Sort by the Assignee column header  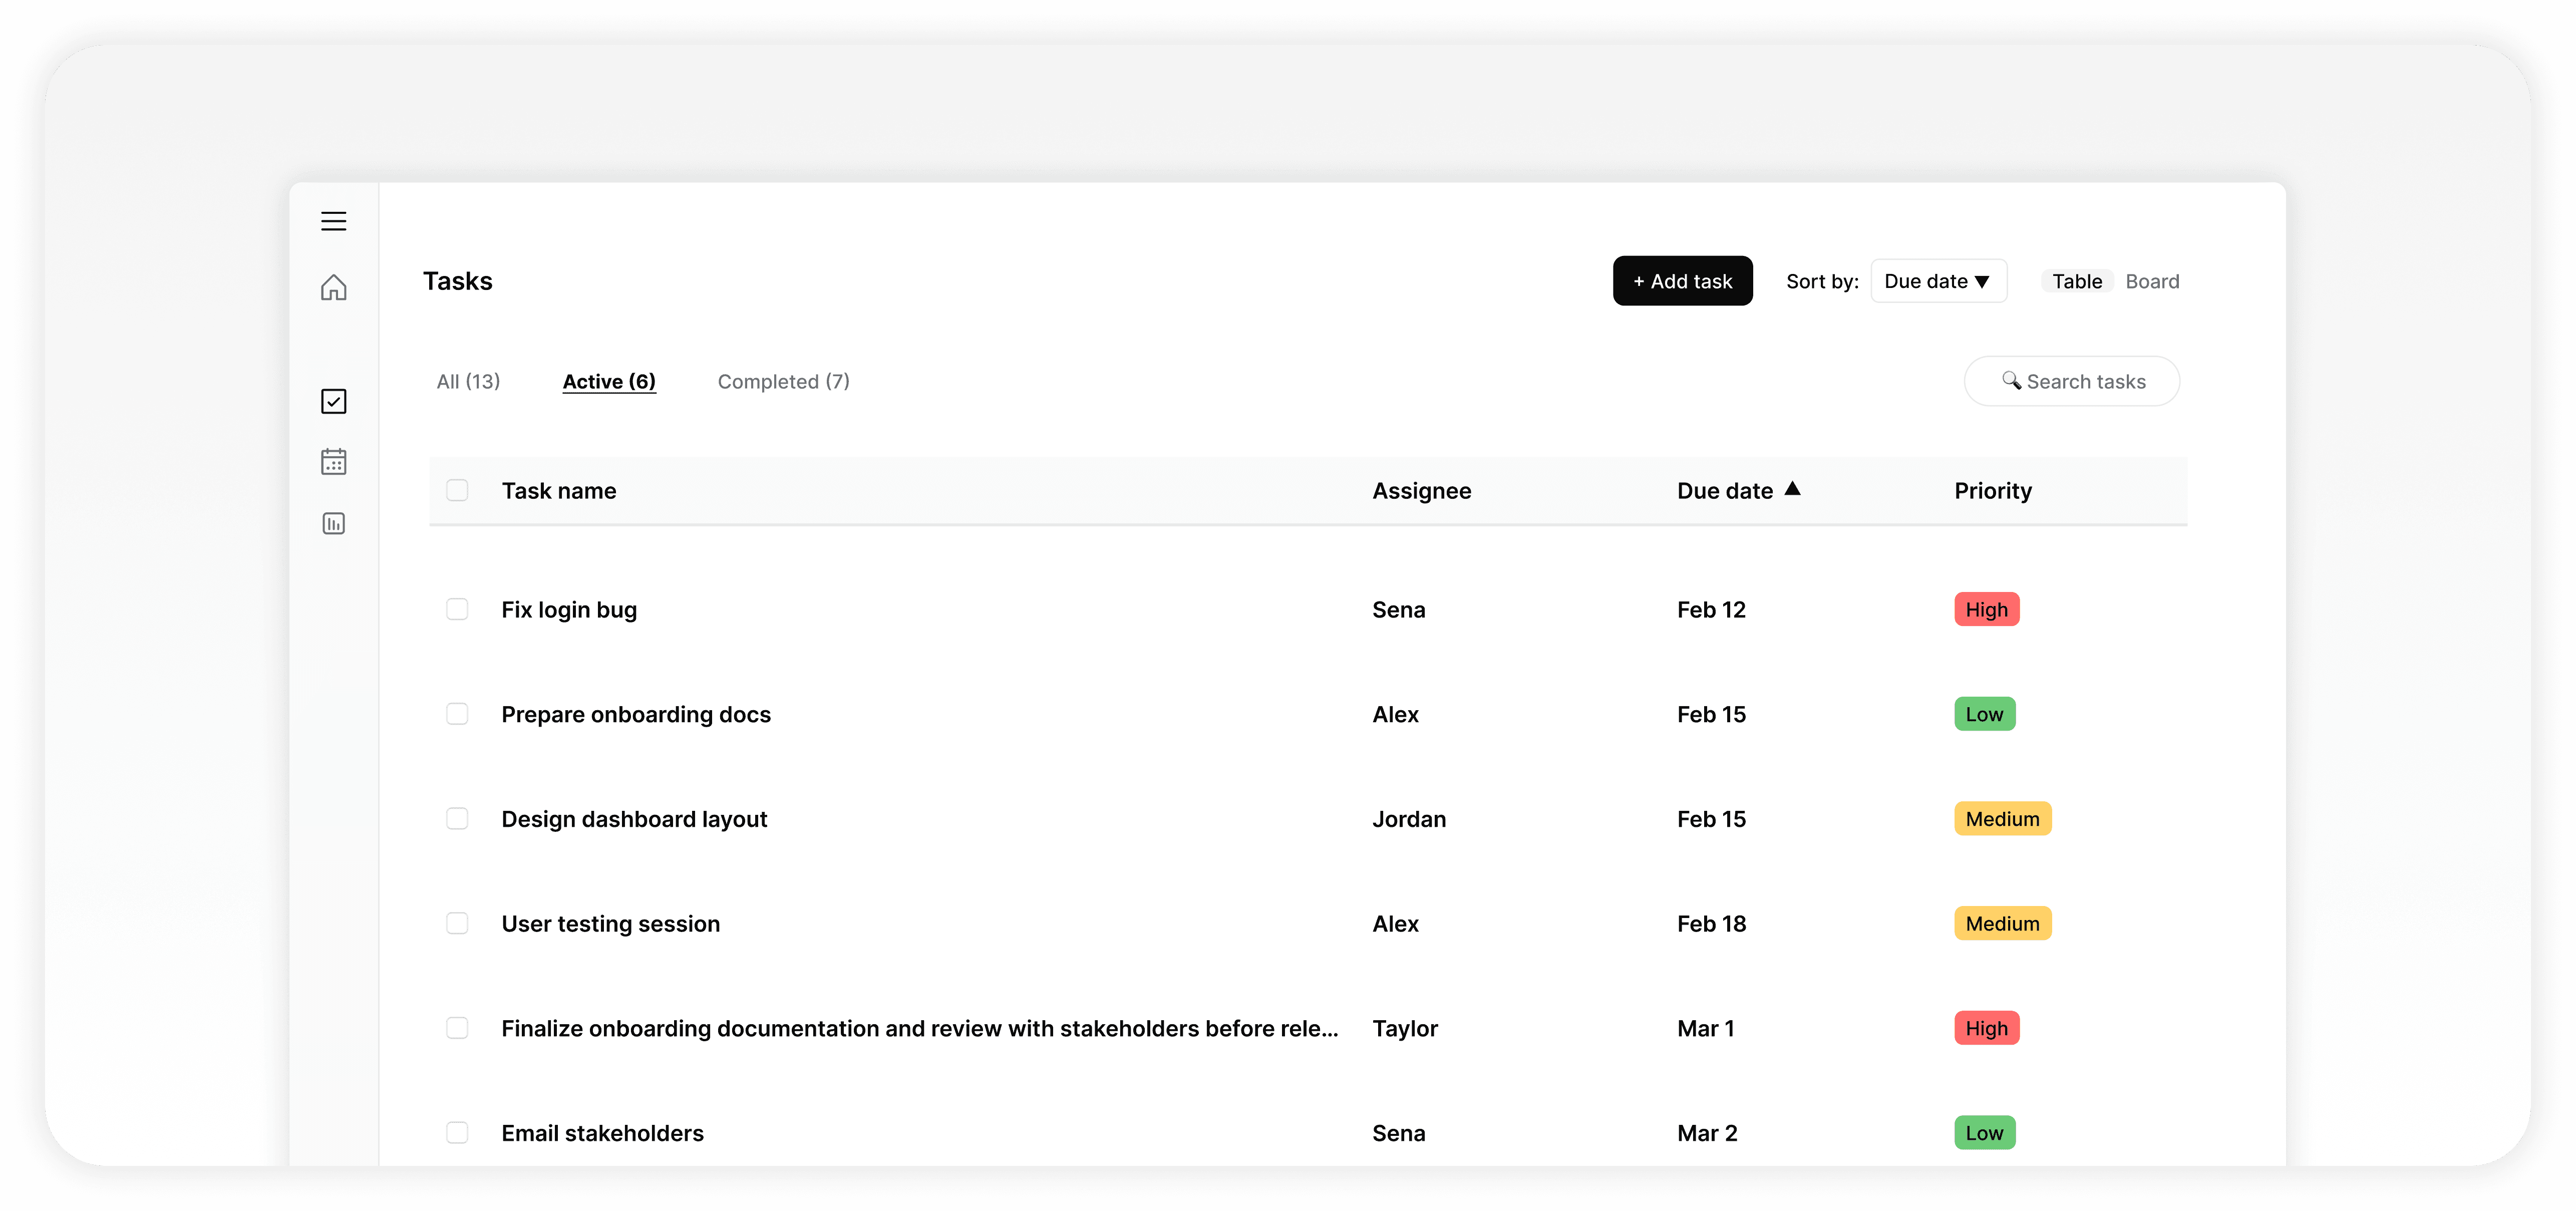(x=1421, y=491)
